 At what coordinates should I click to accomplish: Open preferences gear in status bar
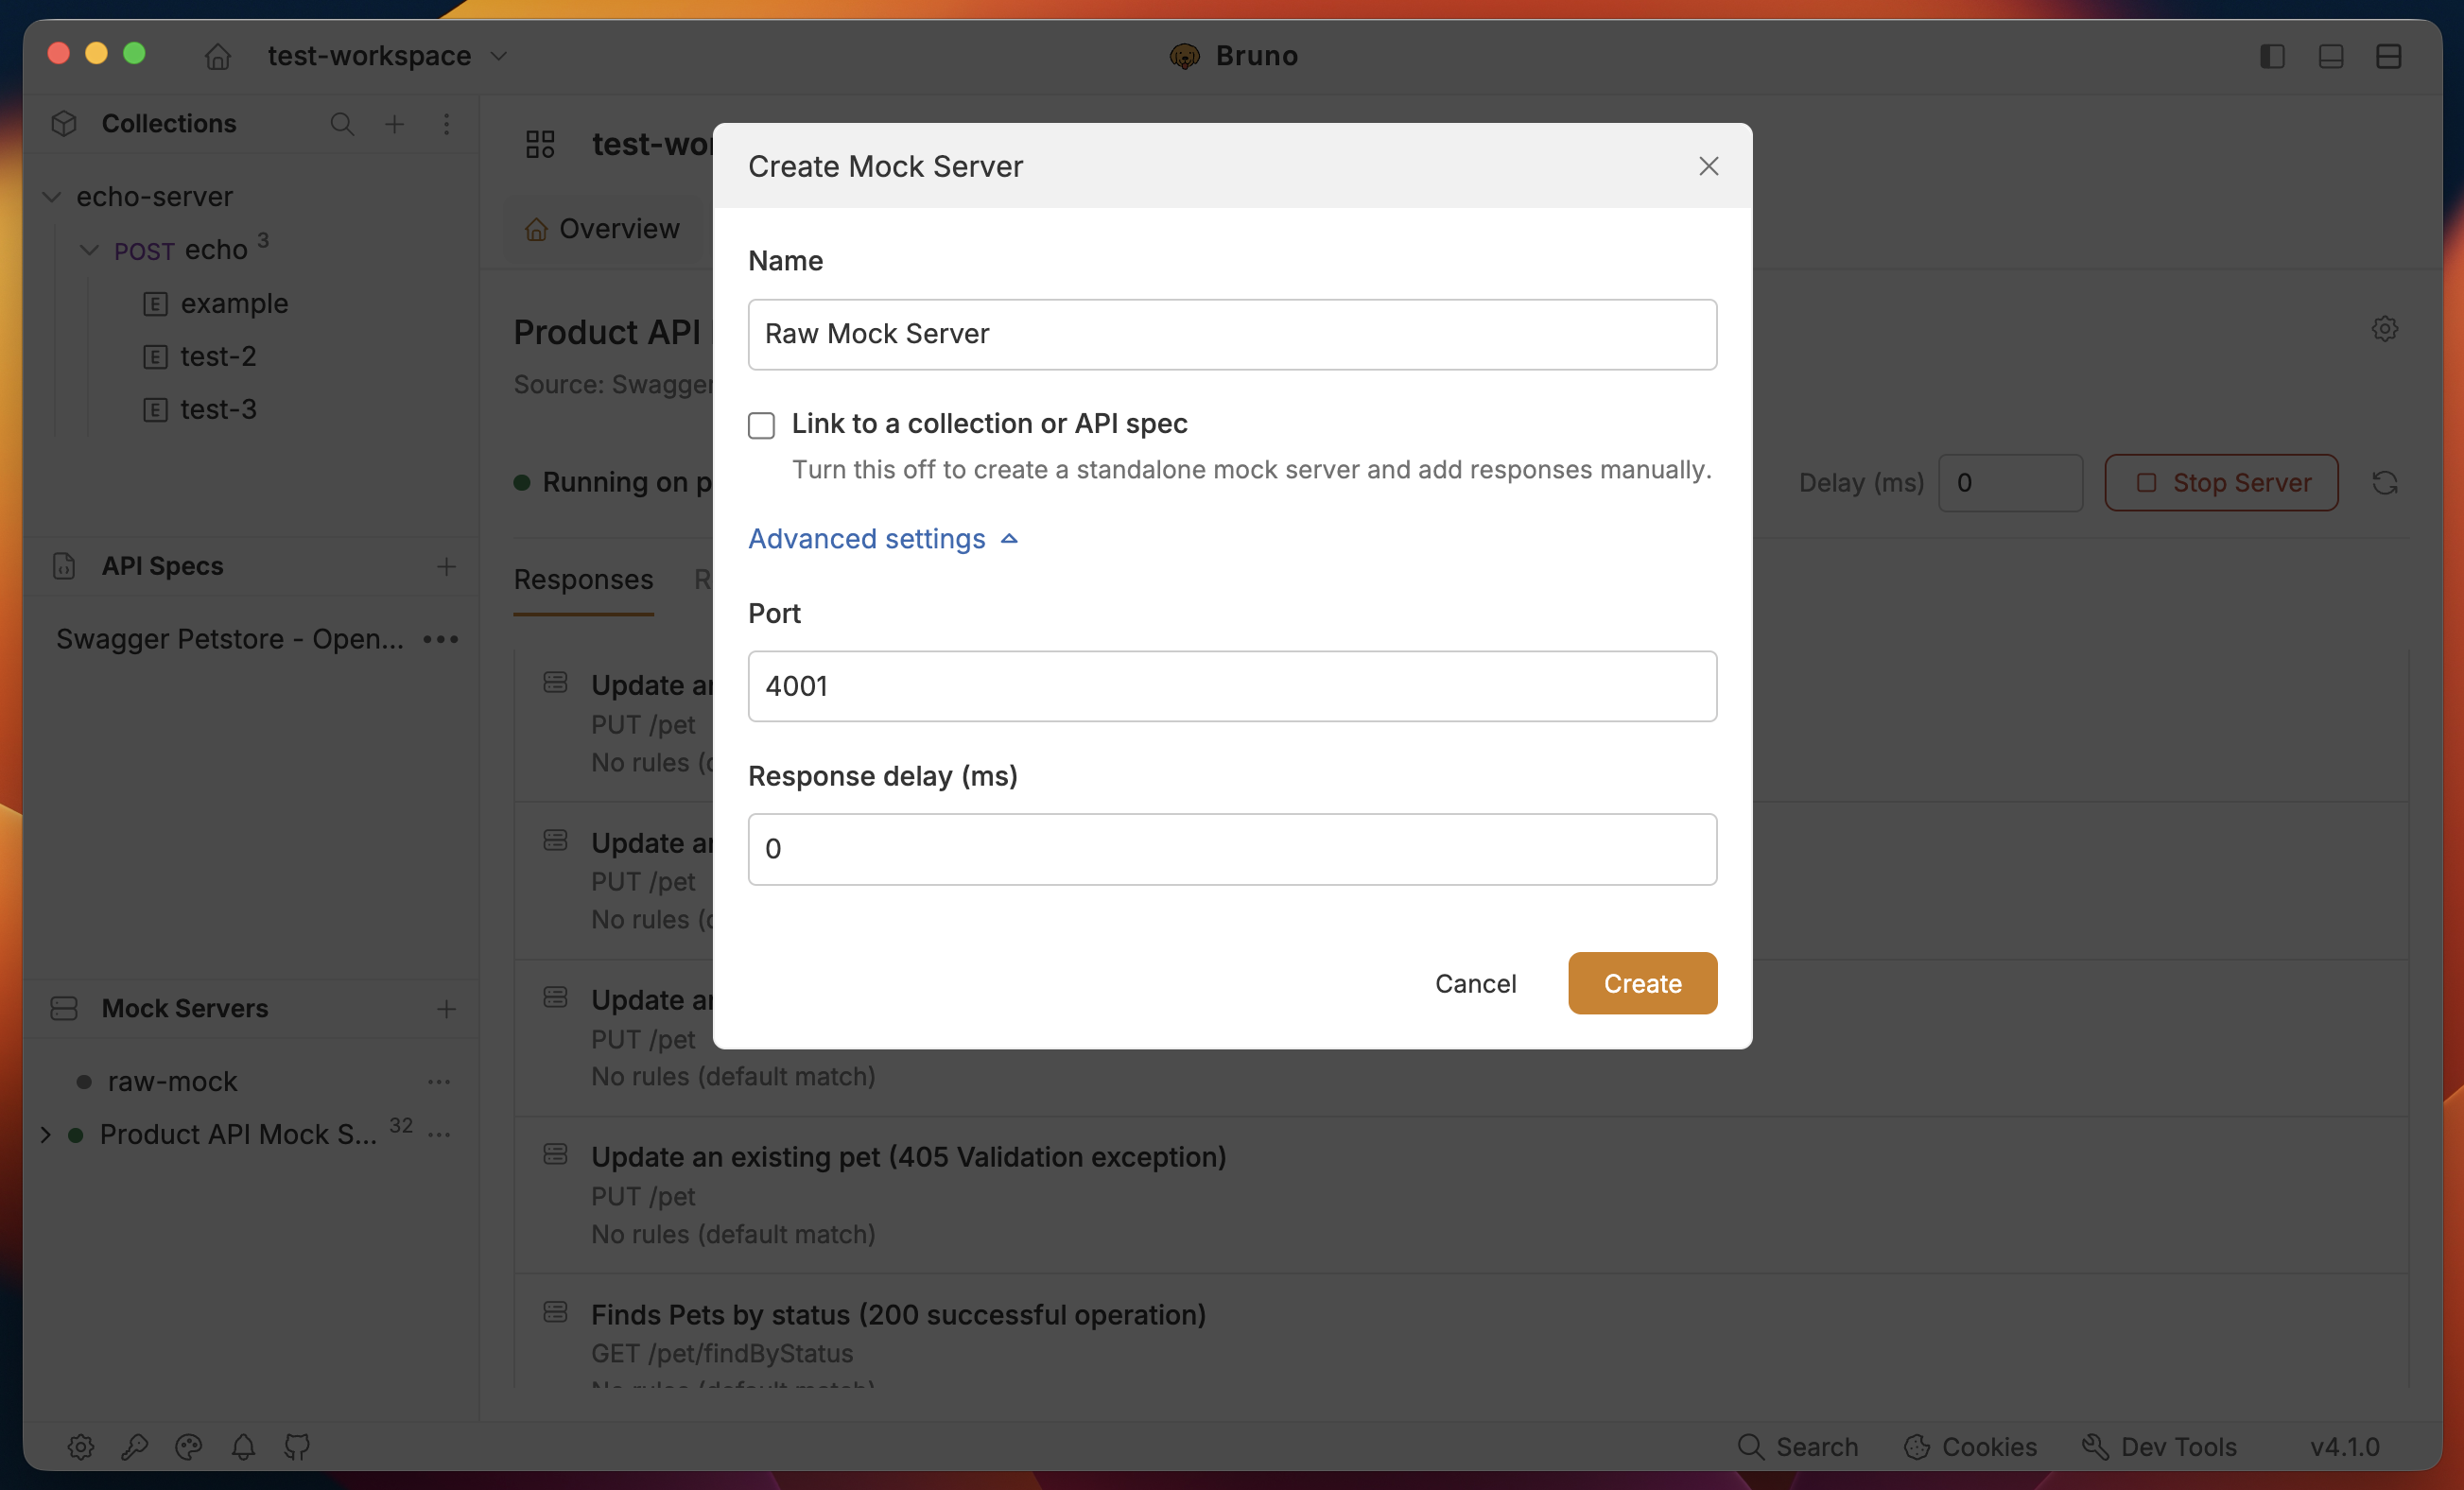[x=81, y=1447]
